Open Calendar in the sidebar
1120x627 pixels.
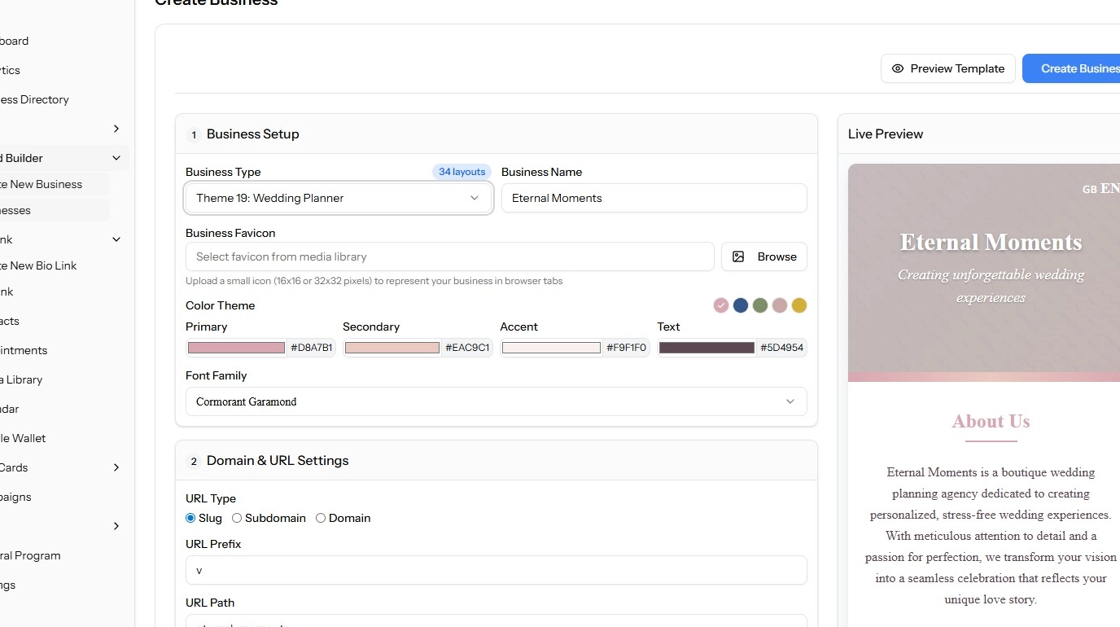pos(9,409)
